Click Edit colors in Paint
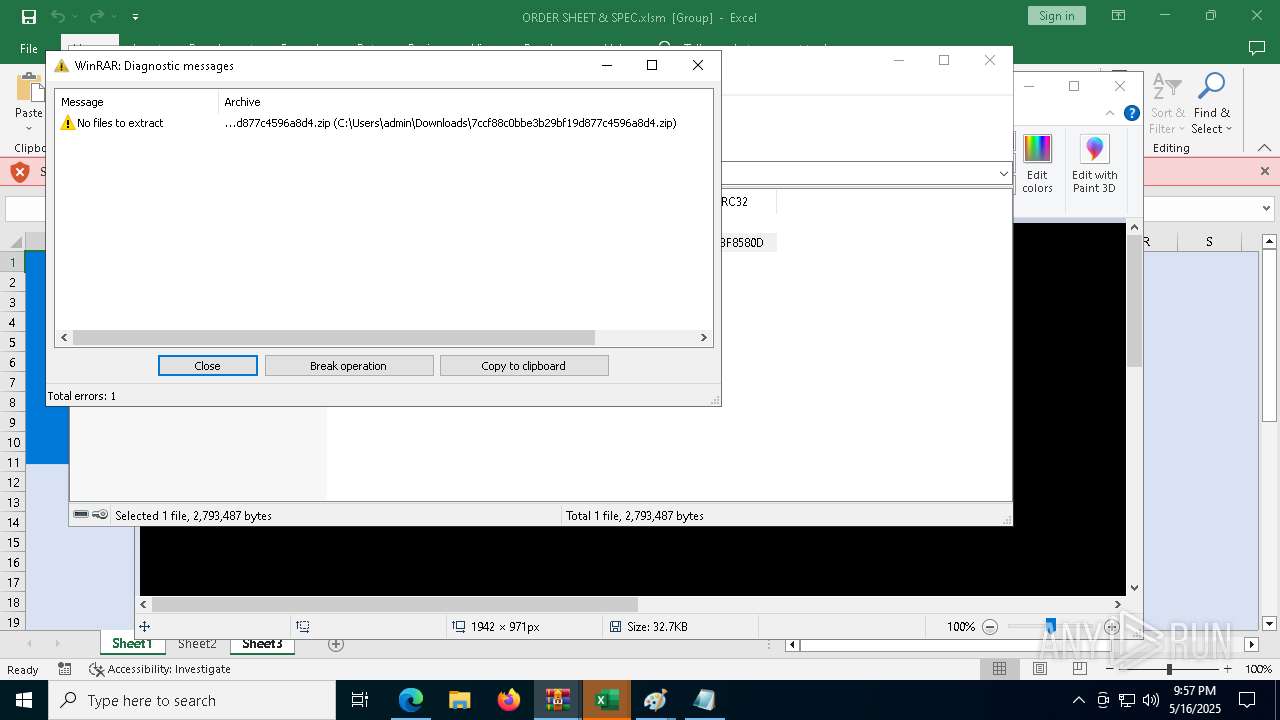1280x720 pixels. pos(1037,164)
